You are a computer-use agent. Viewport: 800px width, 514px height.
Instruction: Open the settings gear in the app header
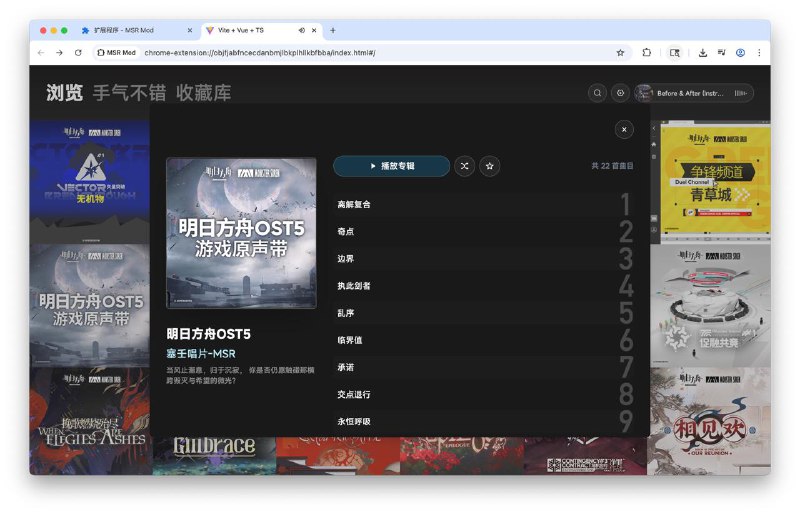pyautogui.click(x=620, y=93)
